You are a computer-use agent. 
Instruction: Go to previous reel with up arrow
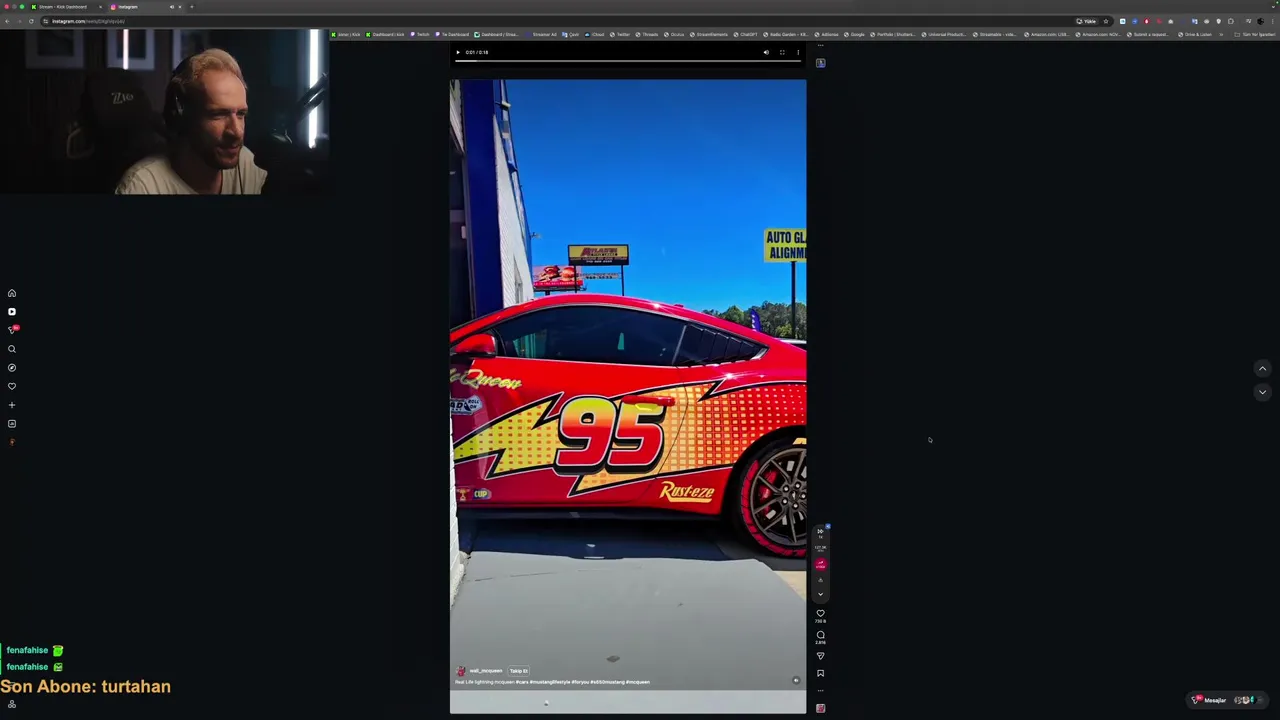[1262, 368]
